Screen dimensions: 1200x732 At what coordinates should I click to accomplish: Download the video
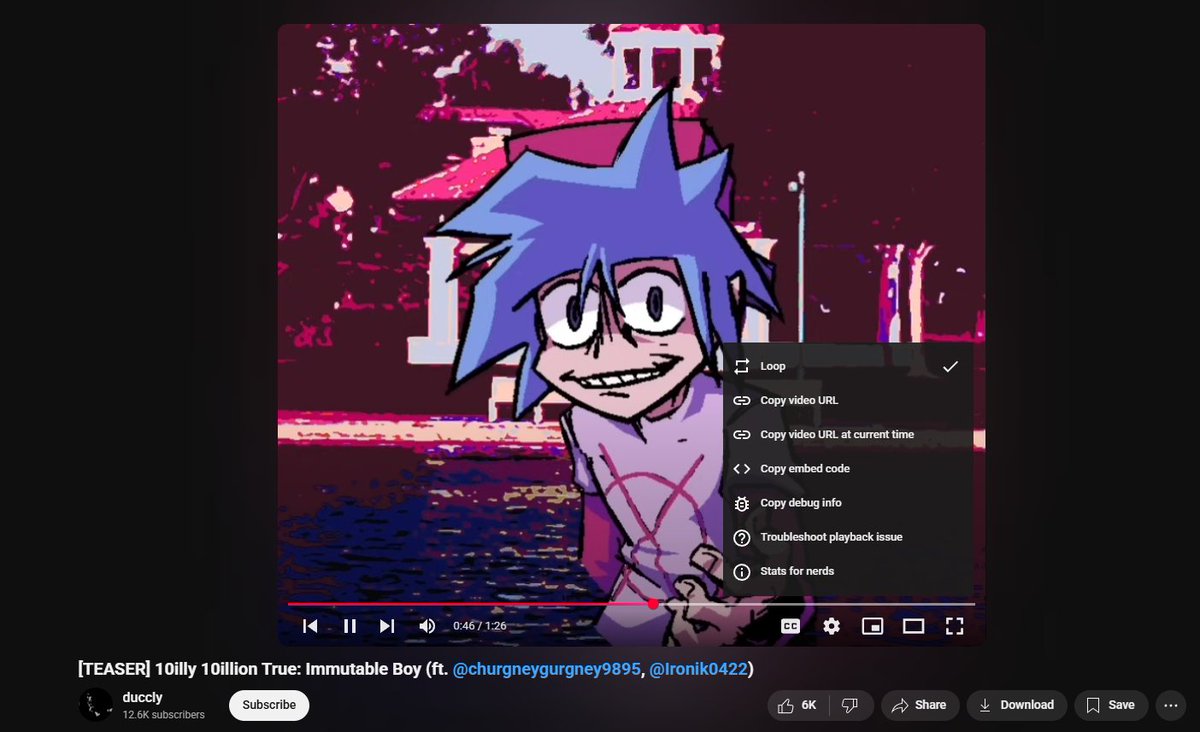click(1016, 705)
